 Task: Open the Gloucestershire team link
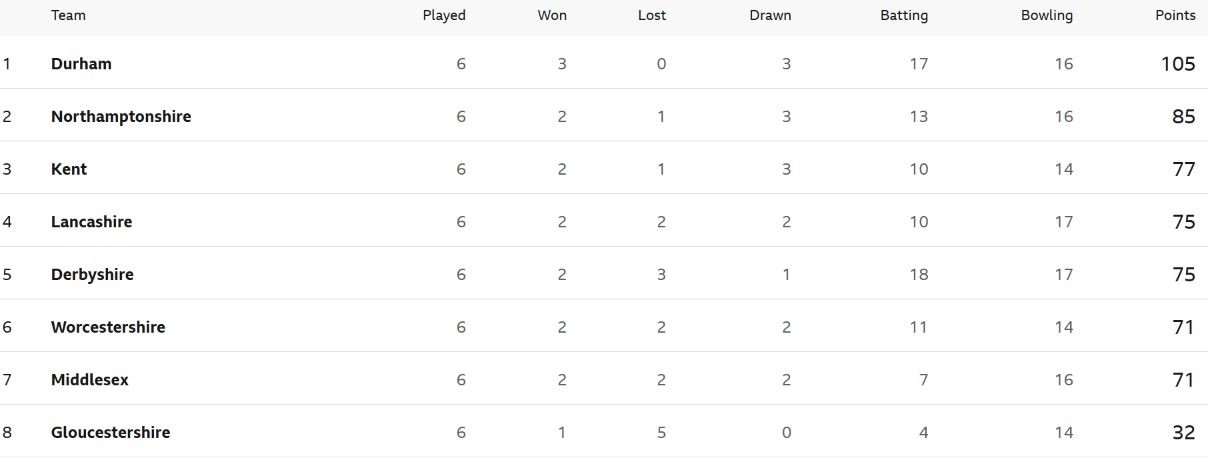tap(110, 432)
